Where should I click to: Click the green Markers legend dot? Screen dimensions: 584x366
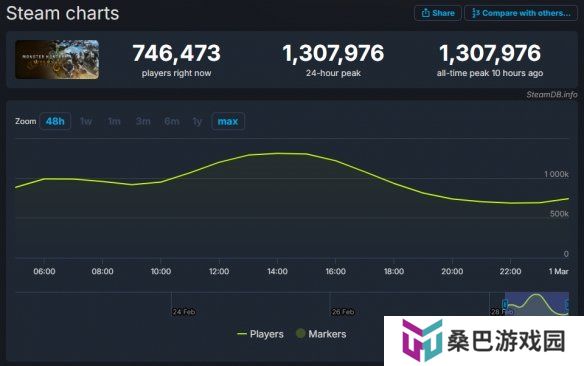[x=301, y=334]
